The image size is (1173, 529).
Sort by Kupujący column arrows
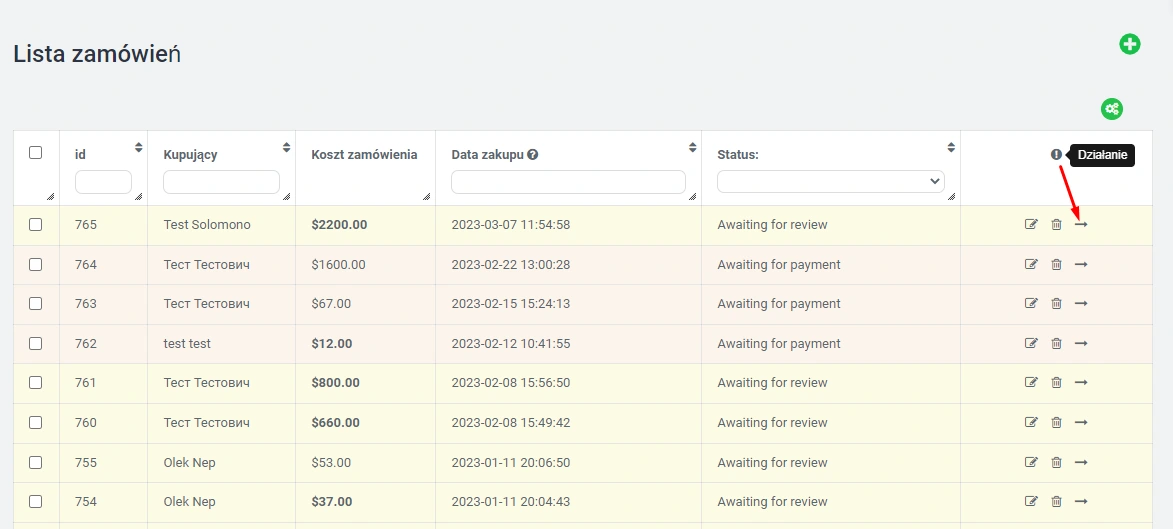287,148
